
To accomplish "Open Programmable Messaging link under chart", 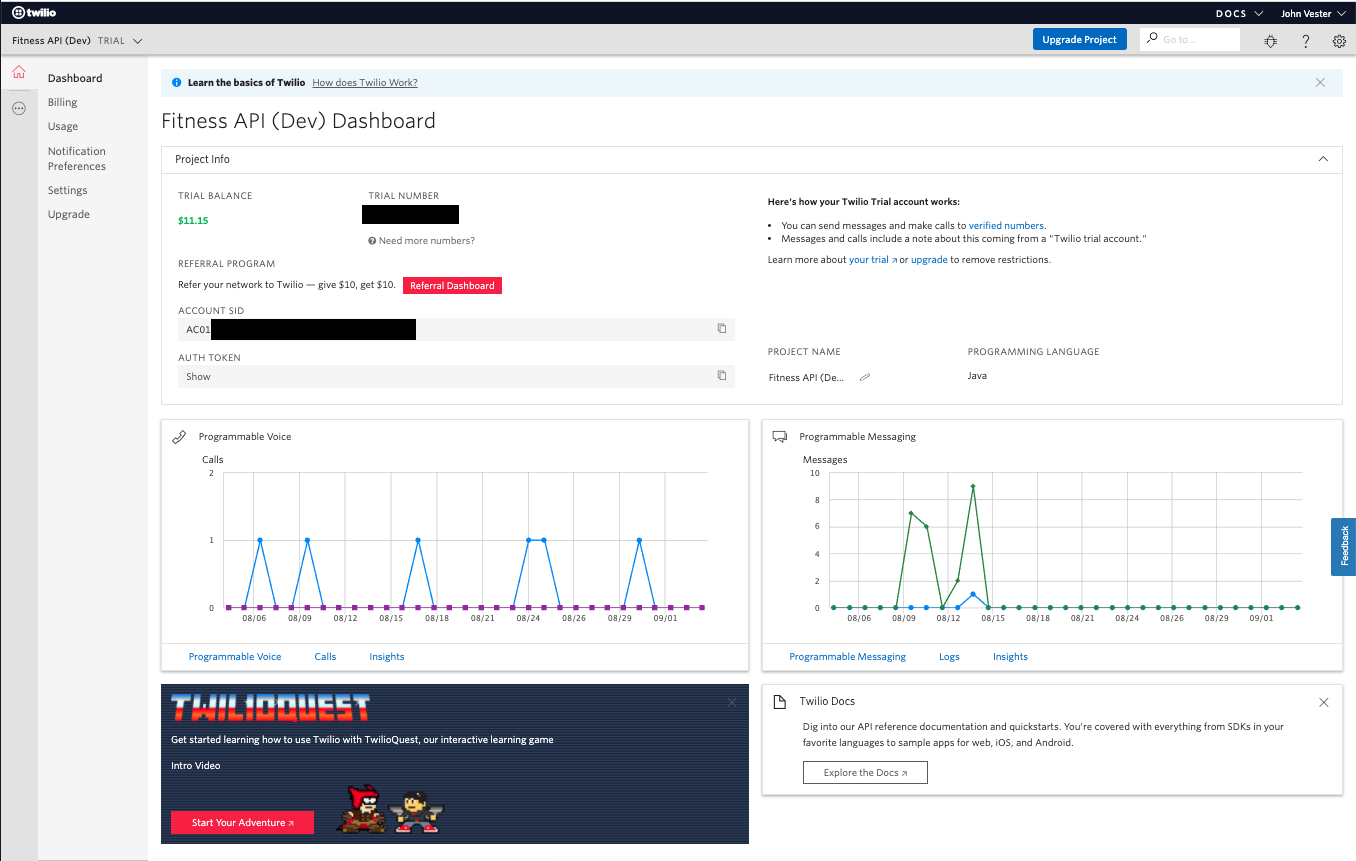I will click(847, 657).
